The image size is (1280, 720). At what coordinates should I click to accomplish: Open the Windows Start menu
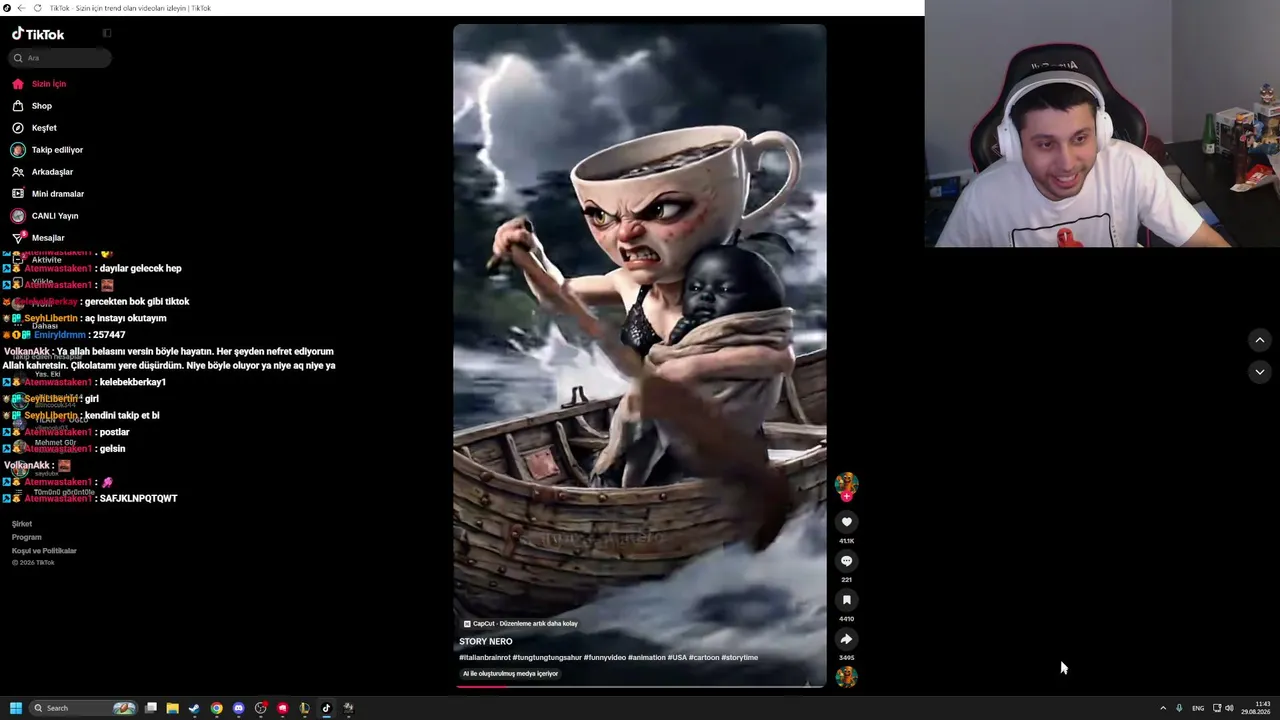16,708
